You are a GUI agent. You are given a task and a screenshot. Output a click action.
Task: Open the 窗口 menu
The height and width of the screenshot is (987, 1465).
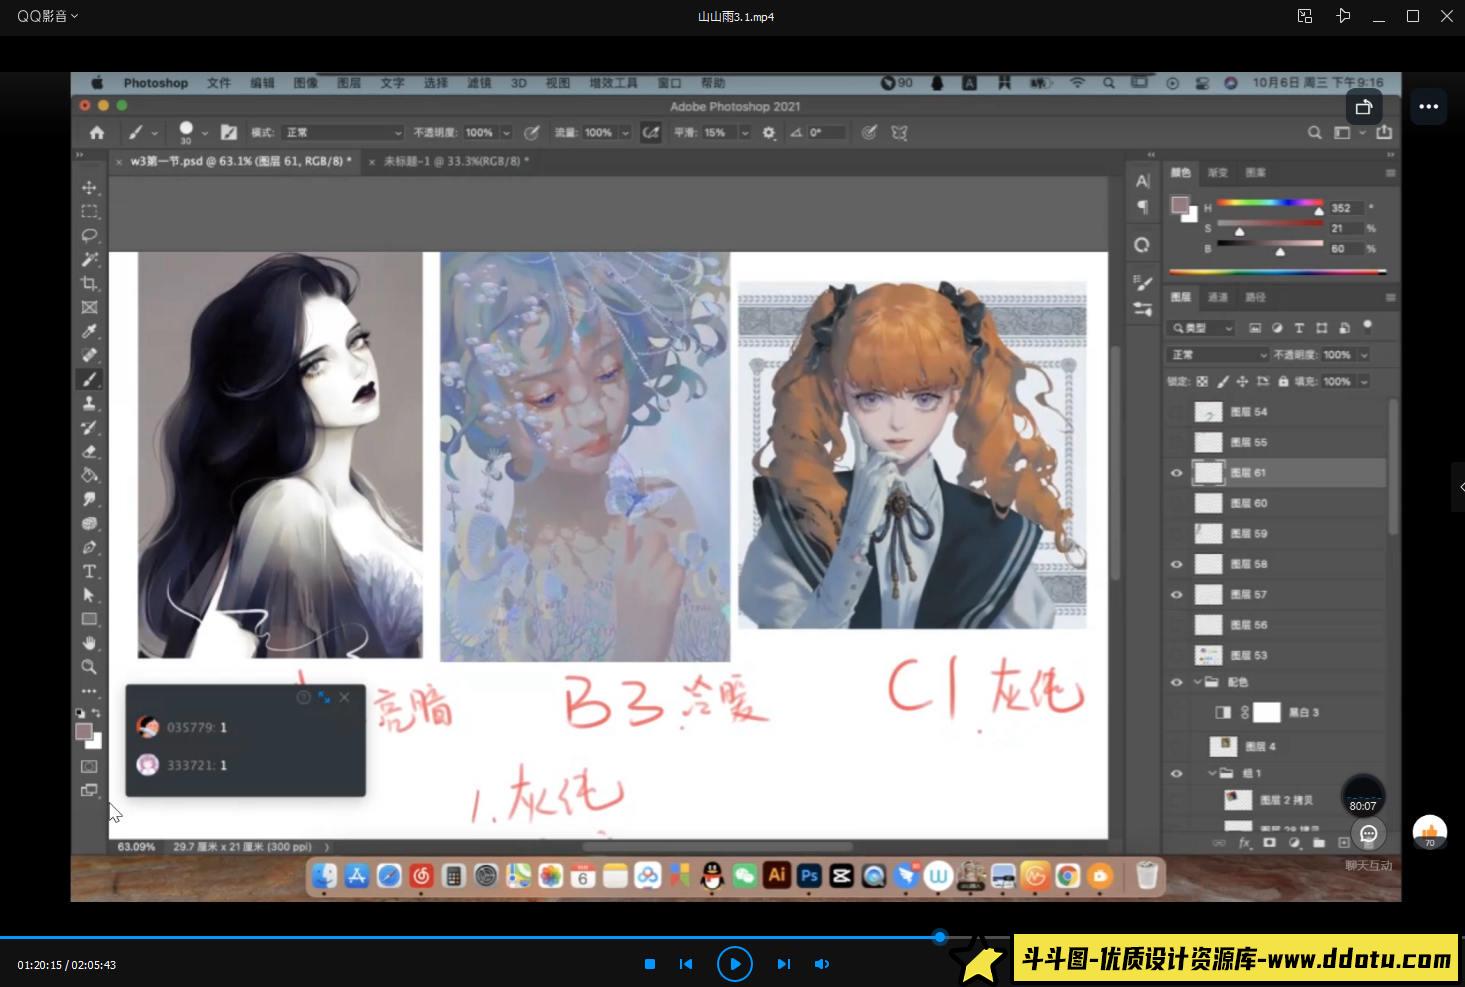coord(669,83)
